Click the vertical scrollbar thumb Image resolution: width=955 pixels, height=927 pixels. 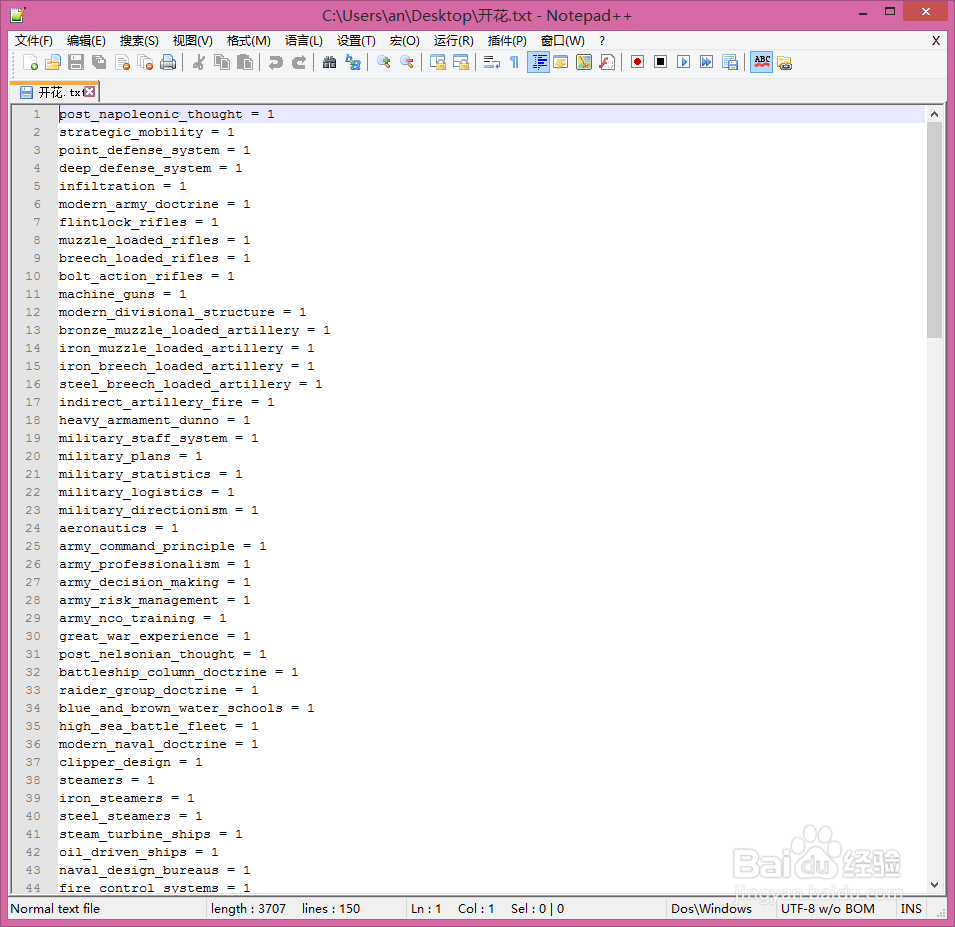934,230
